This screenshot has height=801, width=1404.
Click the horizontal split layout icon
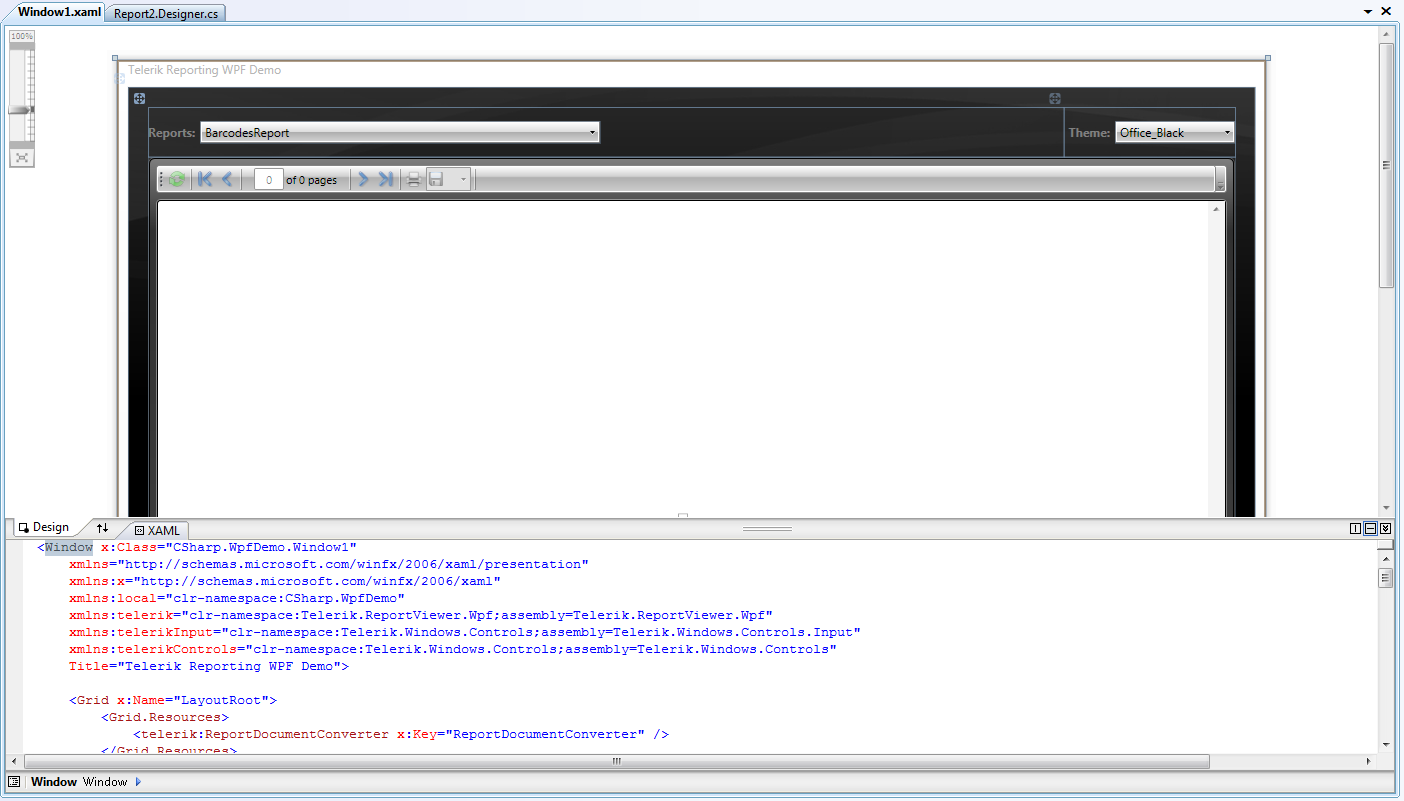point(1371,528)
